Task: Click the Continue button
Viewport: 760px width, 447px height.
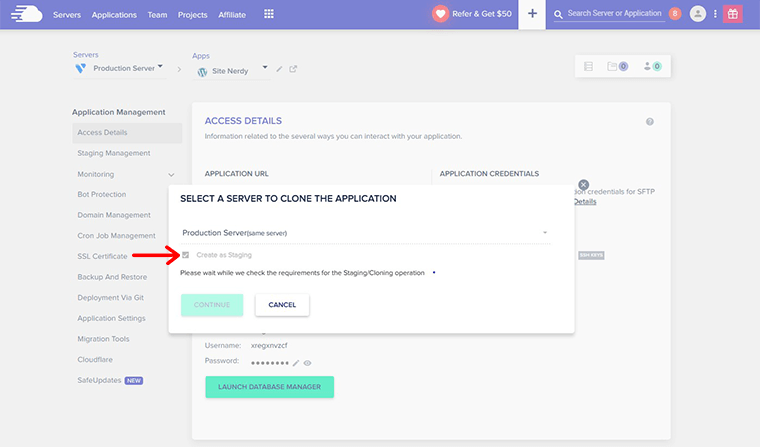Action: [212, 305]
